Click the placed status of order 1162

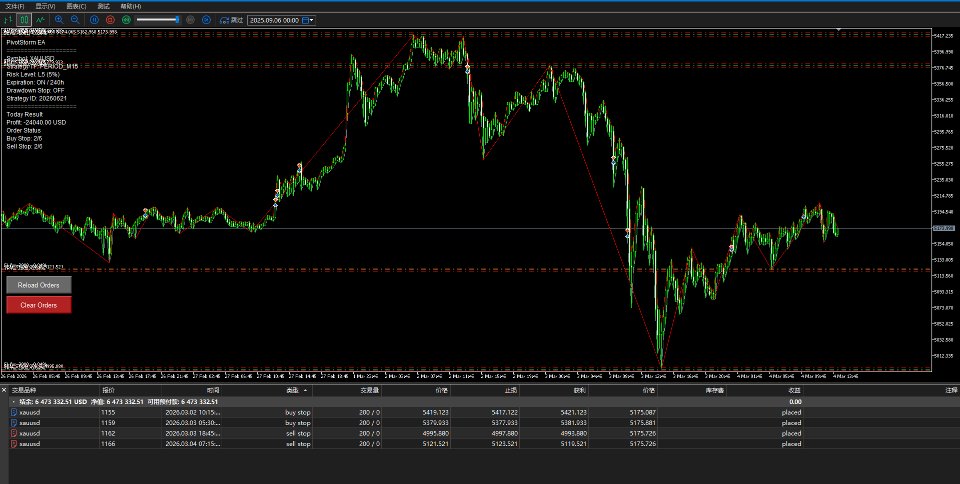tap(791, 433)
